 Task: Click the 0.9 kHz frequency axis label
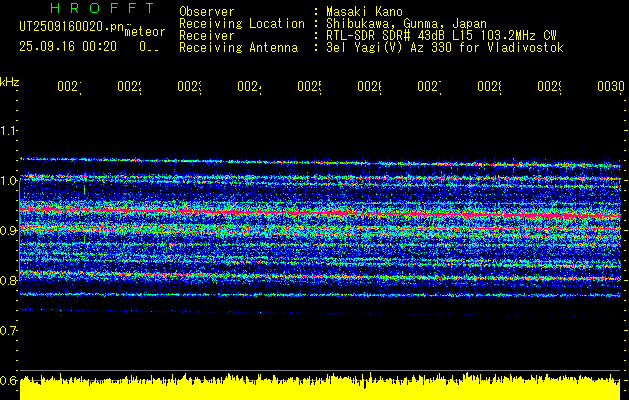8,230
